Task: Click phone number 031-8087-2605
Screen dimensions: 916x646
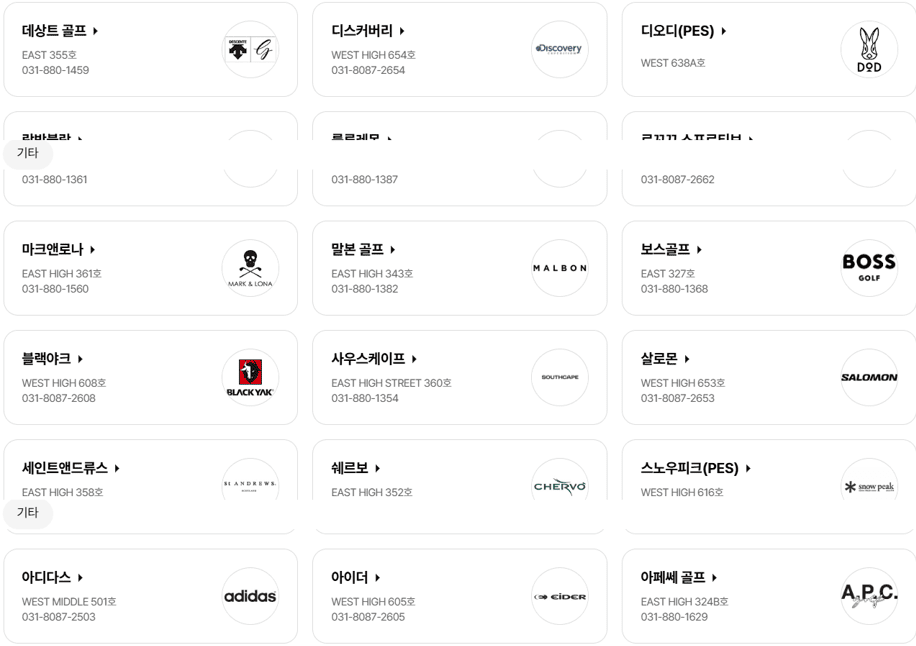Action: [368, 617]
